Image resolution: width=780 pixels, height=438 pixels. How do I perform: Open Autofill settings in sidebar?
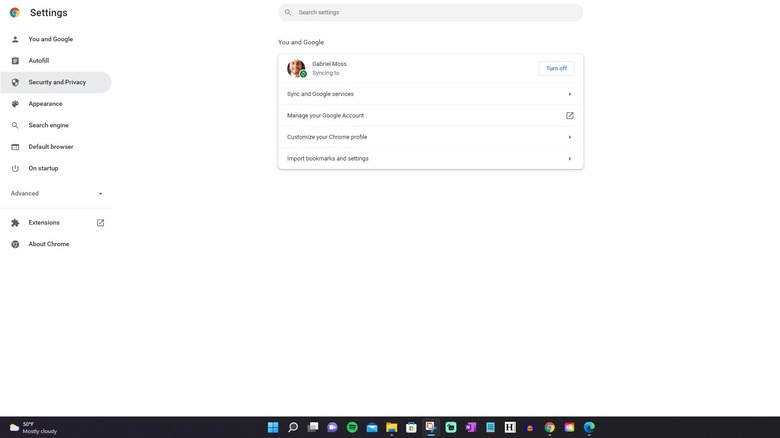pyautogui.click(x=38, y=61)
